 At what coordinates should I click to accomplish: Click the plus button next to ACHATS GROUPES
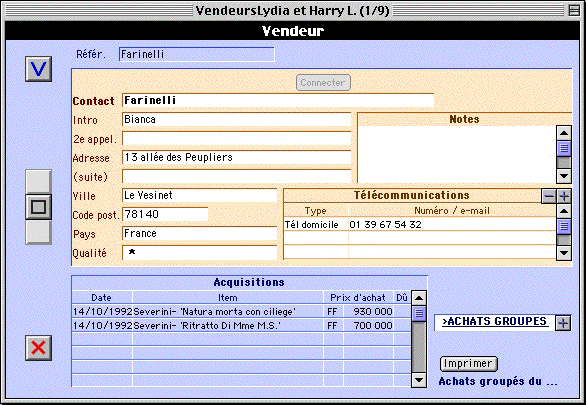(x=563, y=323)
